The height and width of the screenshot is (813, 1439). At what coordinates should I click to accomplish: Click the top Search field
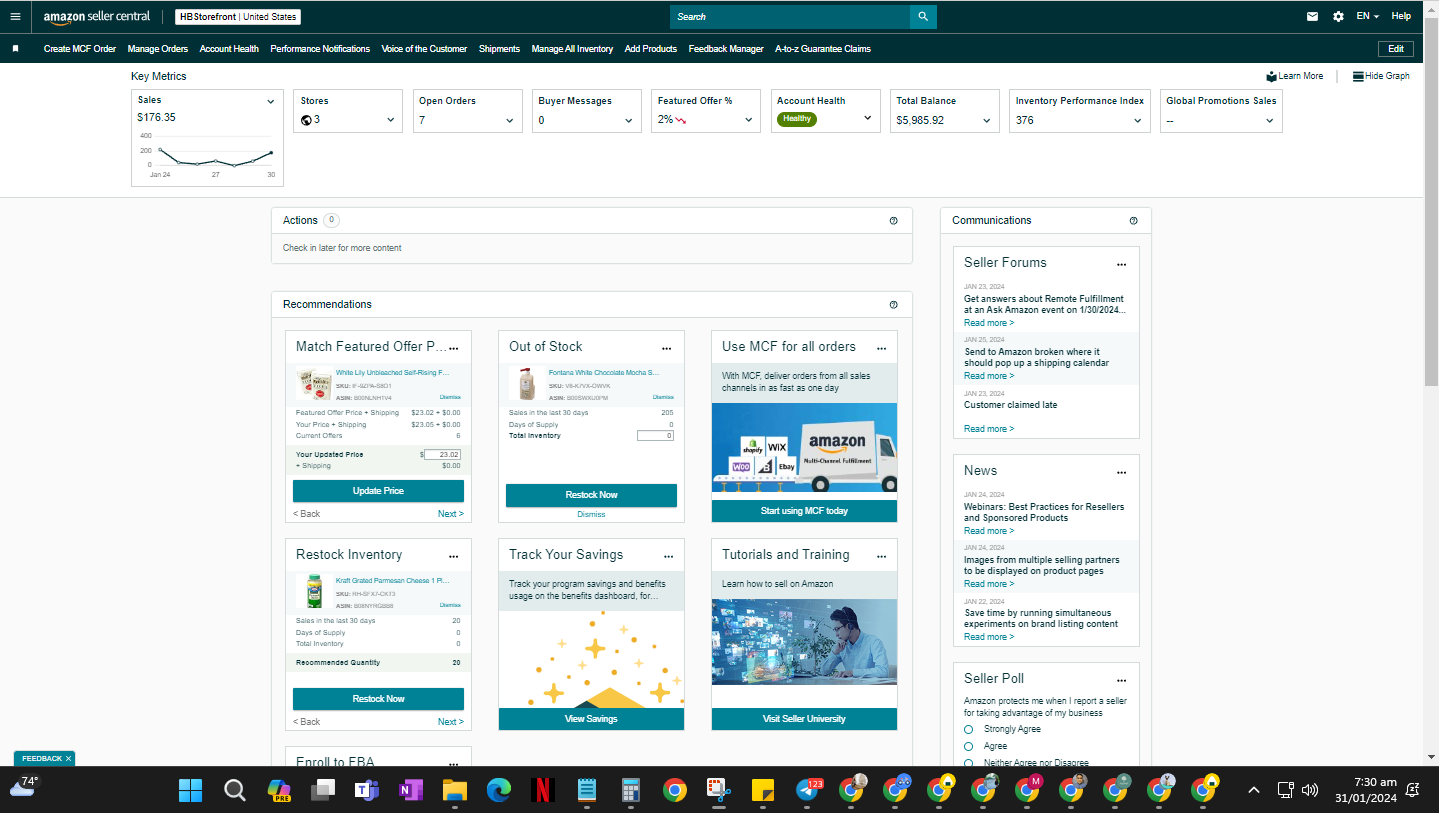point(790,17)
